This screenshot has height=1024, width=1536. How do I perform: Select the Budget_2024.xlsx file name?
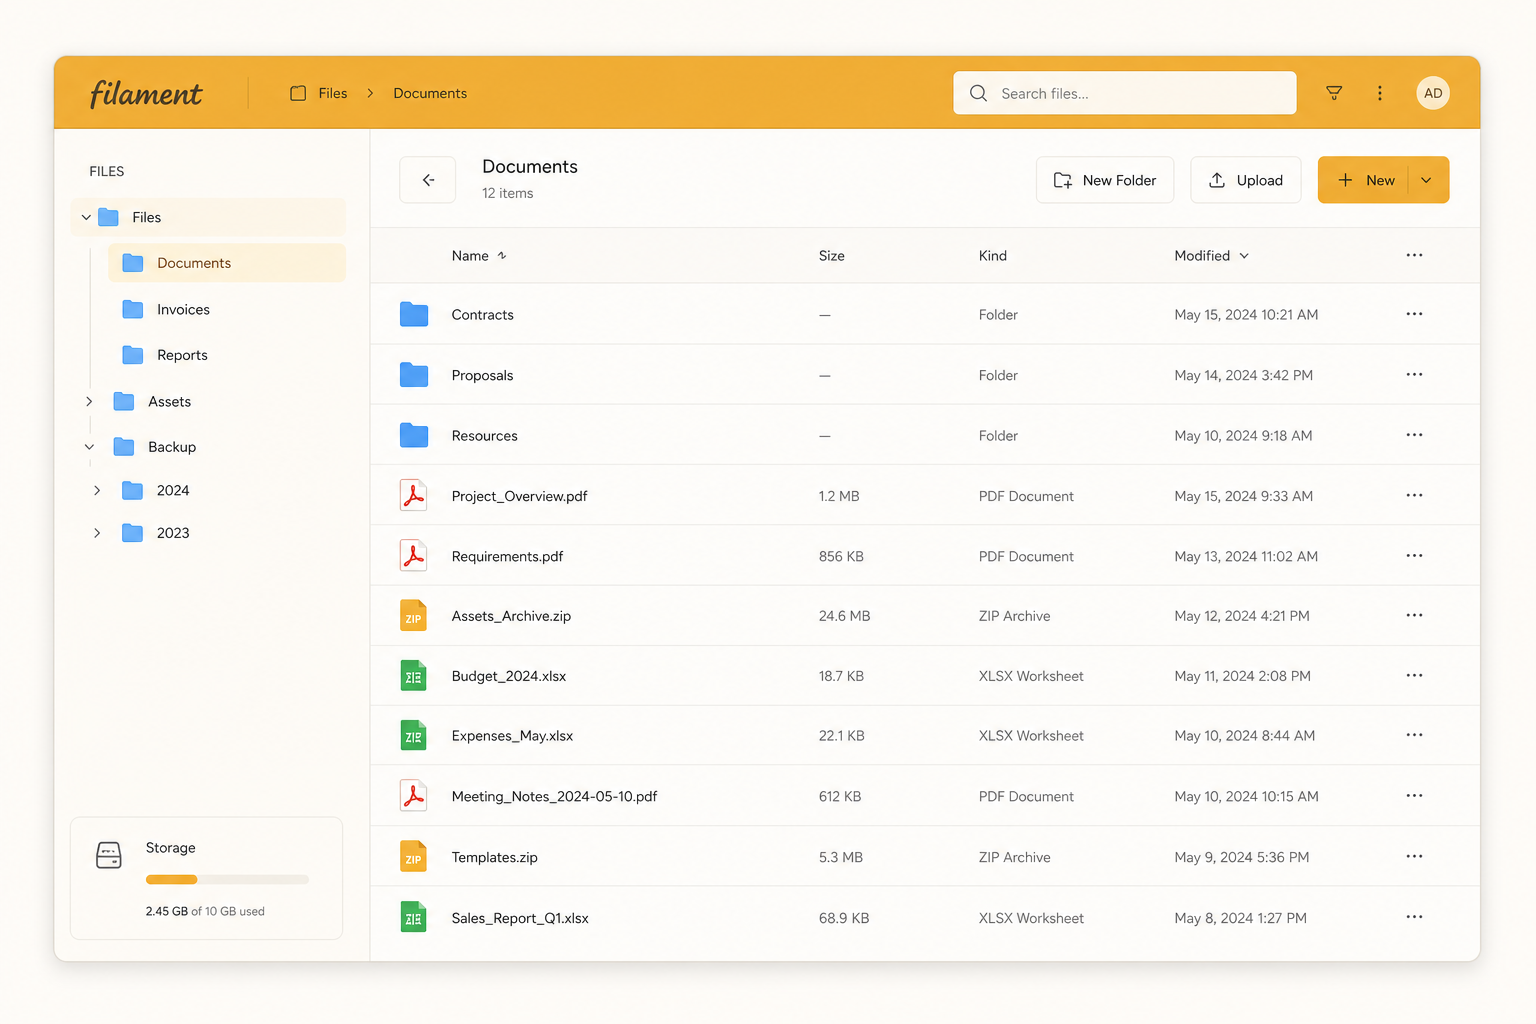coord(508,676)
